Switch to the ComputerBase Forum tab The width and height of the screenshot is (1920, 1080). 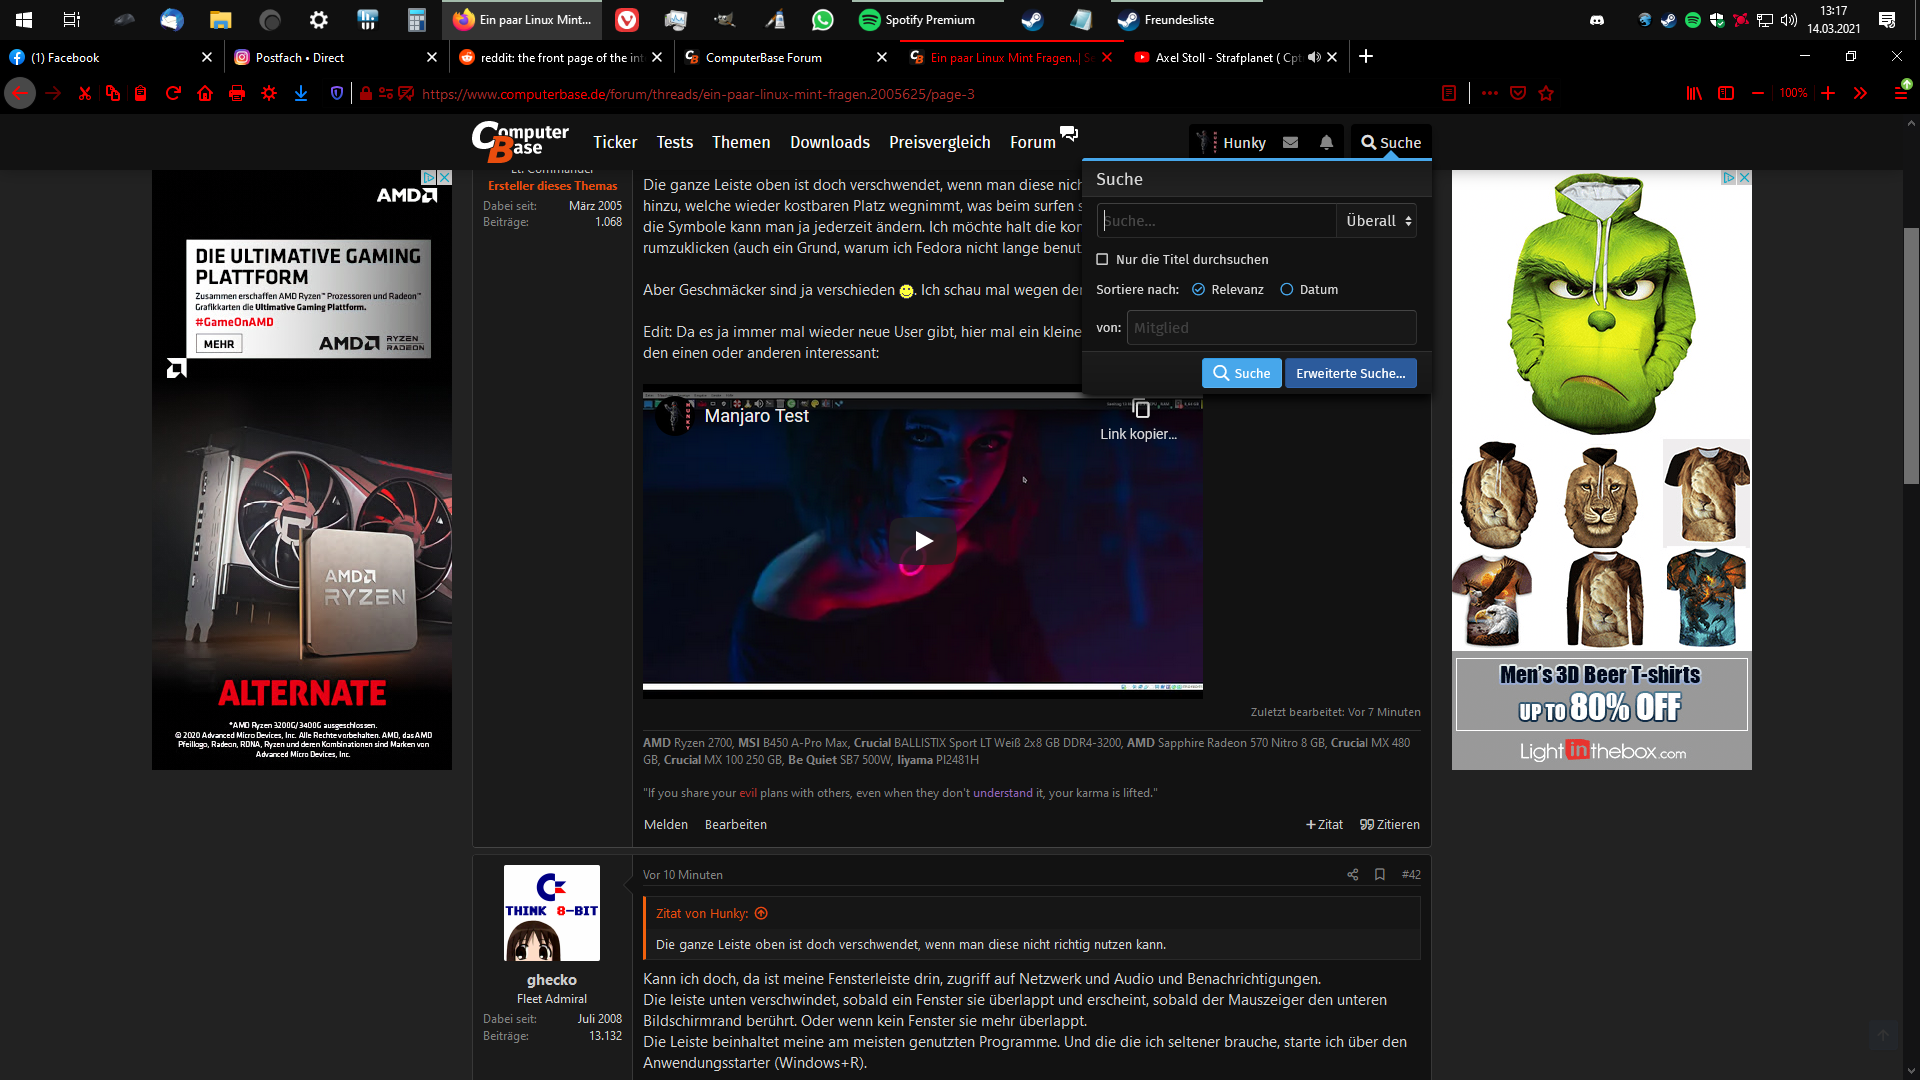pos(764,58)
